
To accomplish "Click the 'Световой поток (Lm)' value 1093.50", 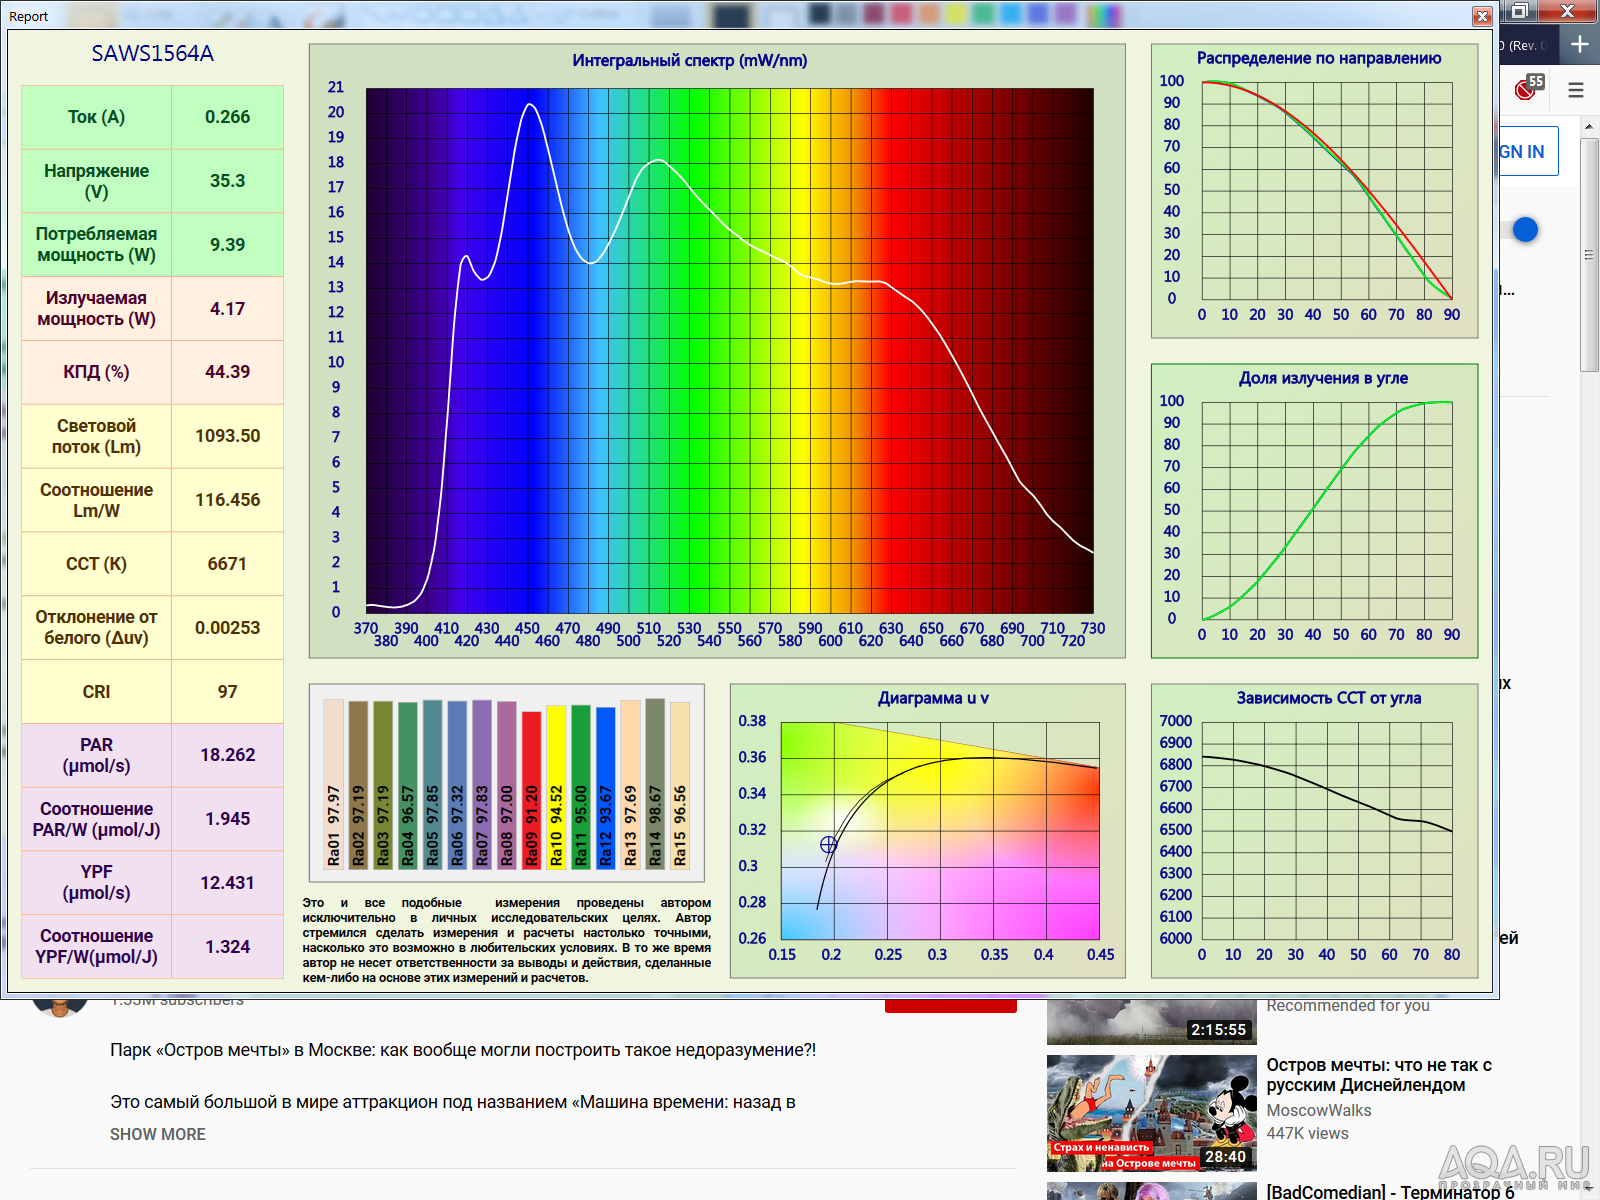I will point(227,436).
